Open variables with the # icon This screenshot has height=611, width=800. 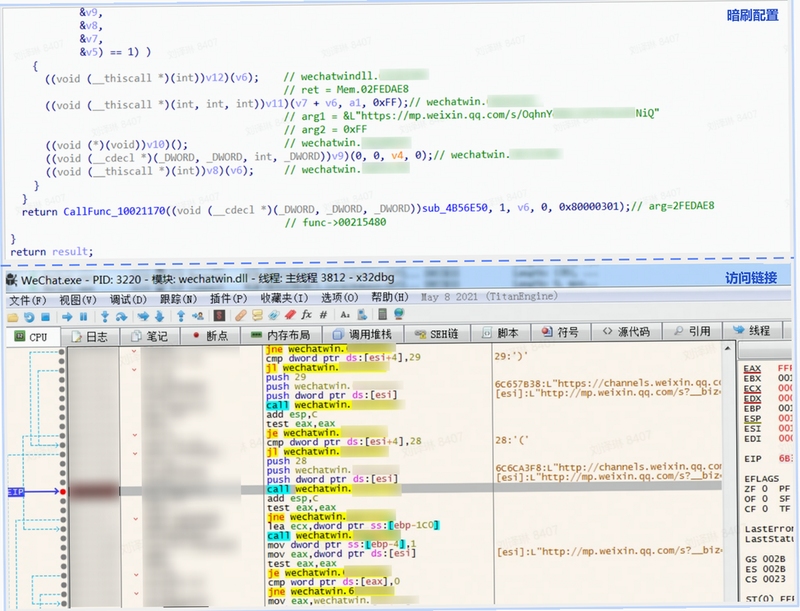click(323, 316)
